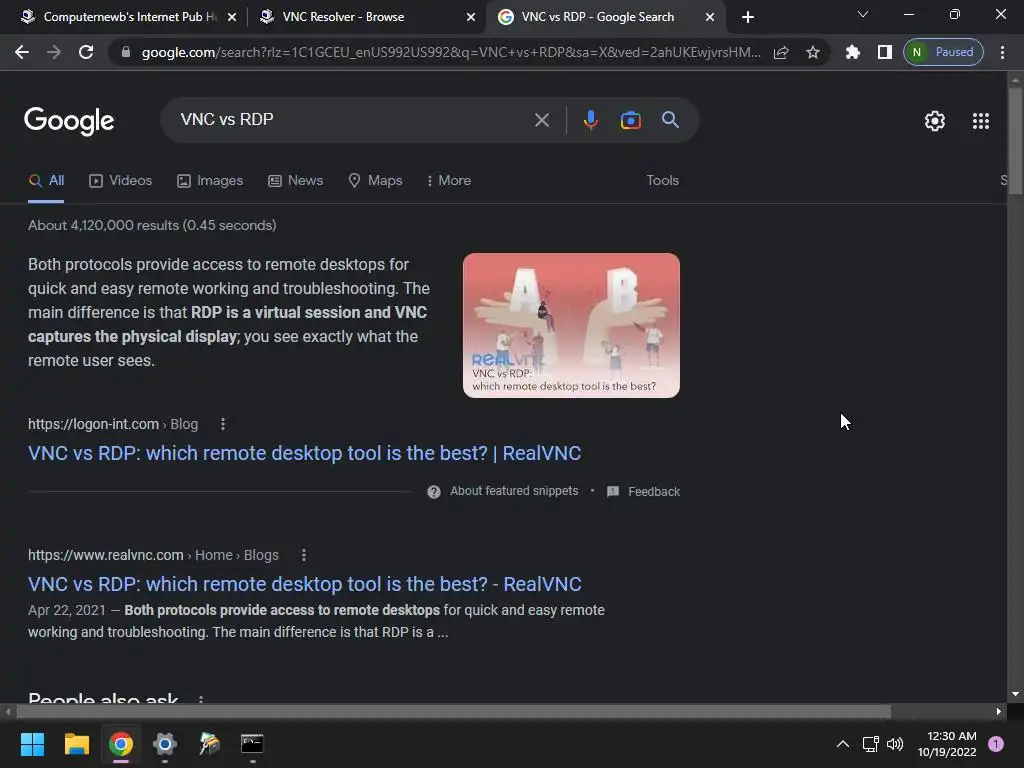Viewport: 1024px width, 768px height.
Task: Click the address bar URL
Action: 451,52
